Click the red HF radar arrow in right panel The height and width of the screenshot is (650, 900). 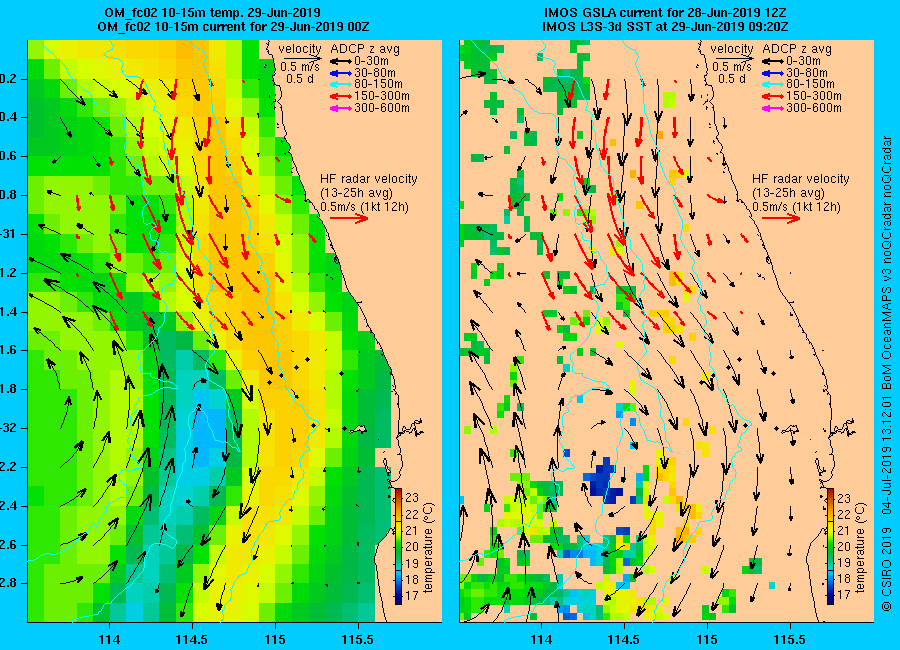pos(782,218)
